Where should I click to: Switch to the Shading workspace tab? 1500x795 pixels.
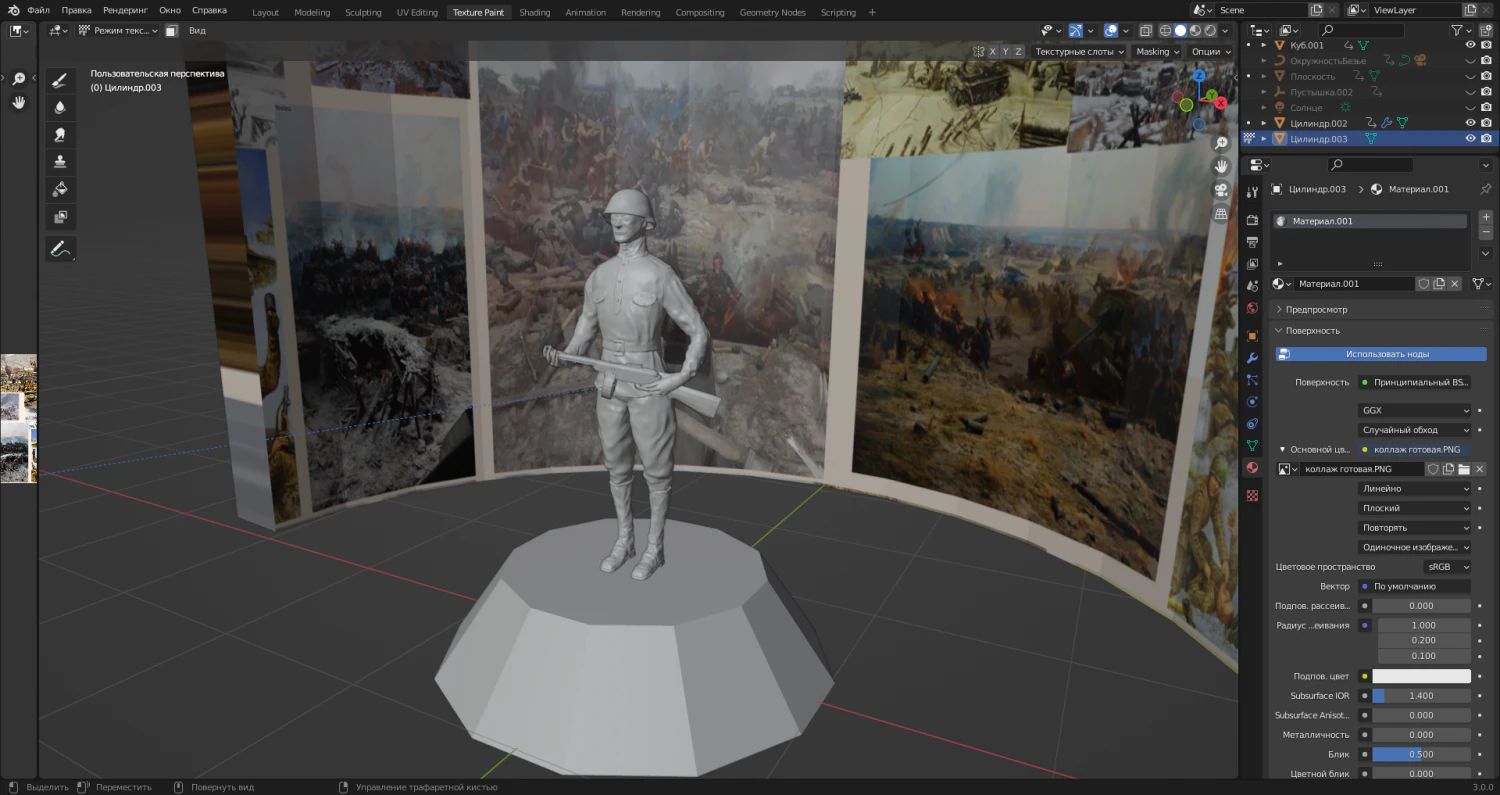(x=535, y=12)
